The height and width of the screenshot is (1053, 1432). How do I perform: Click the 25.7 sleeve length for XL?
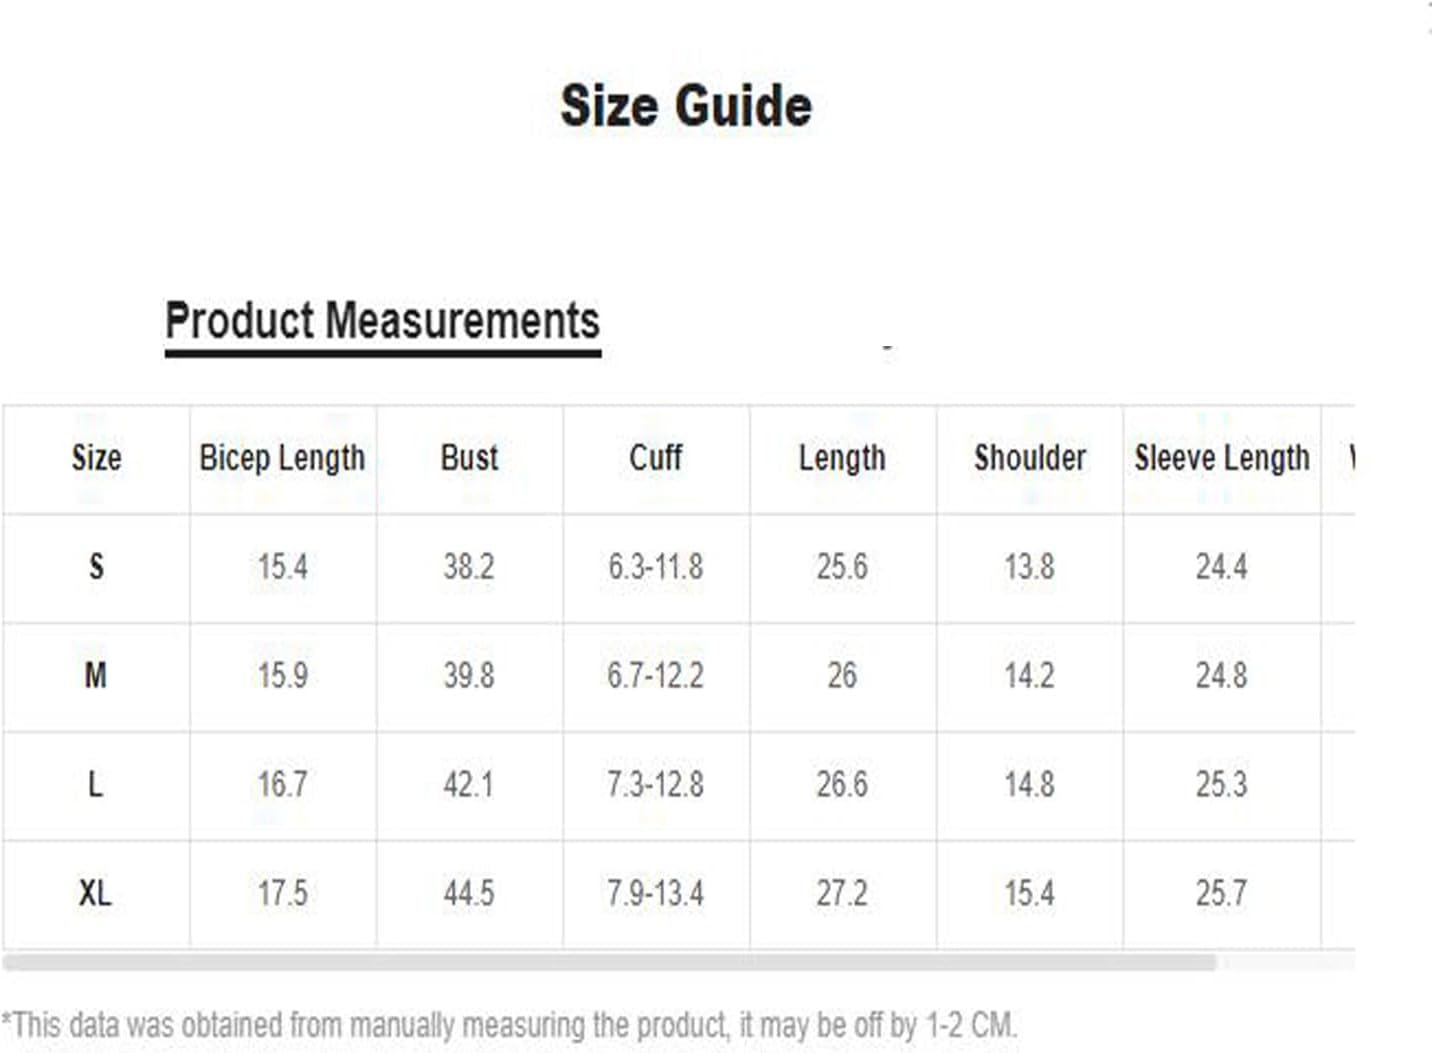[x=1222, y=893]
